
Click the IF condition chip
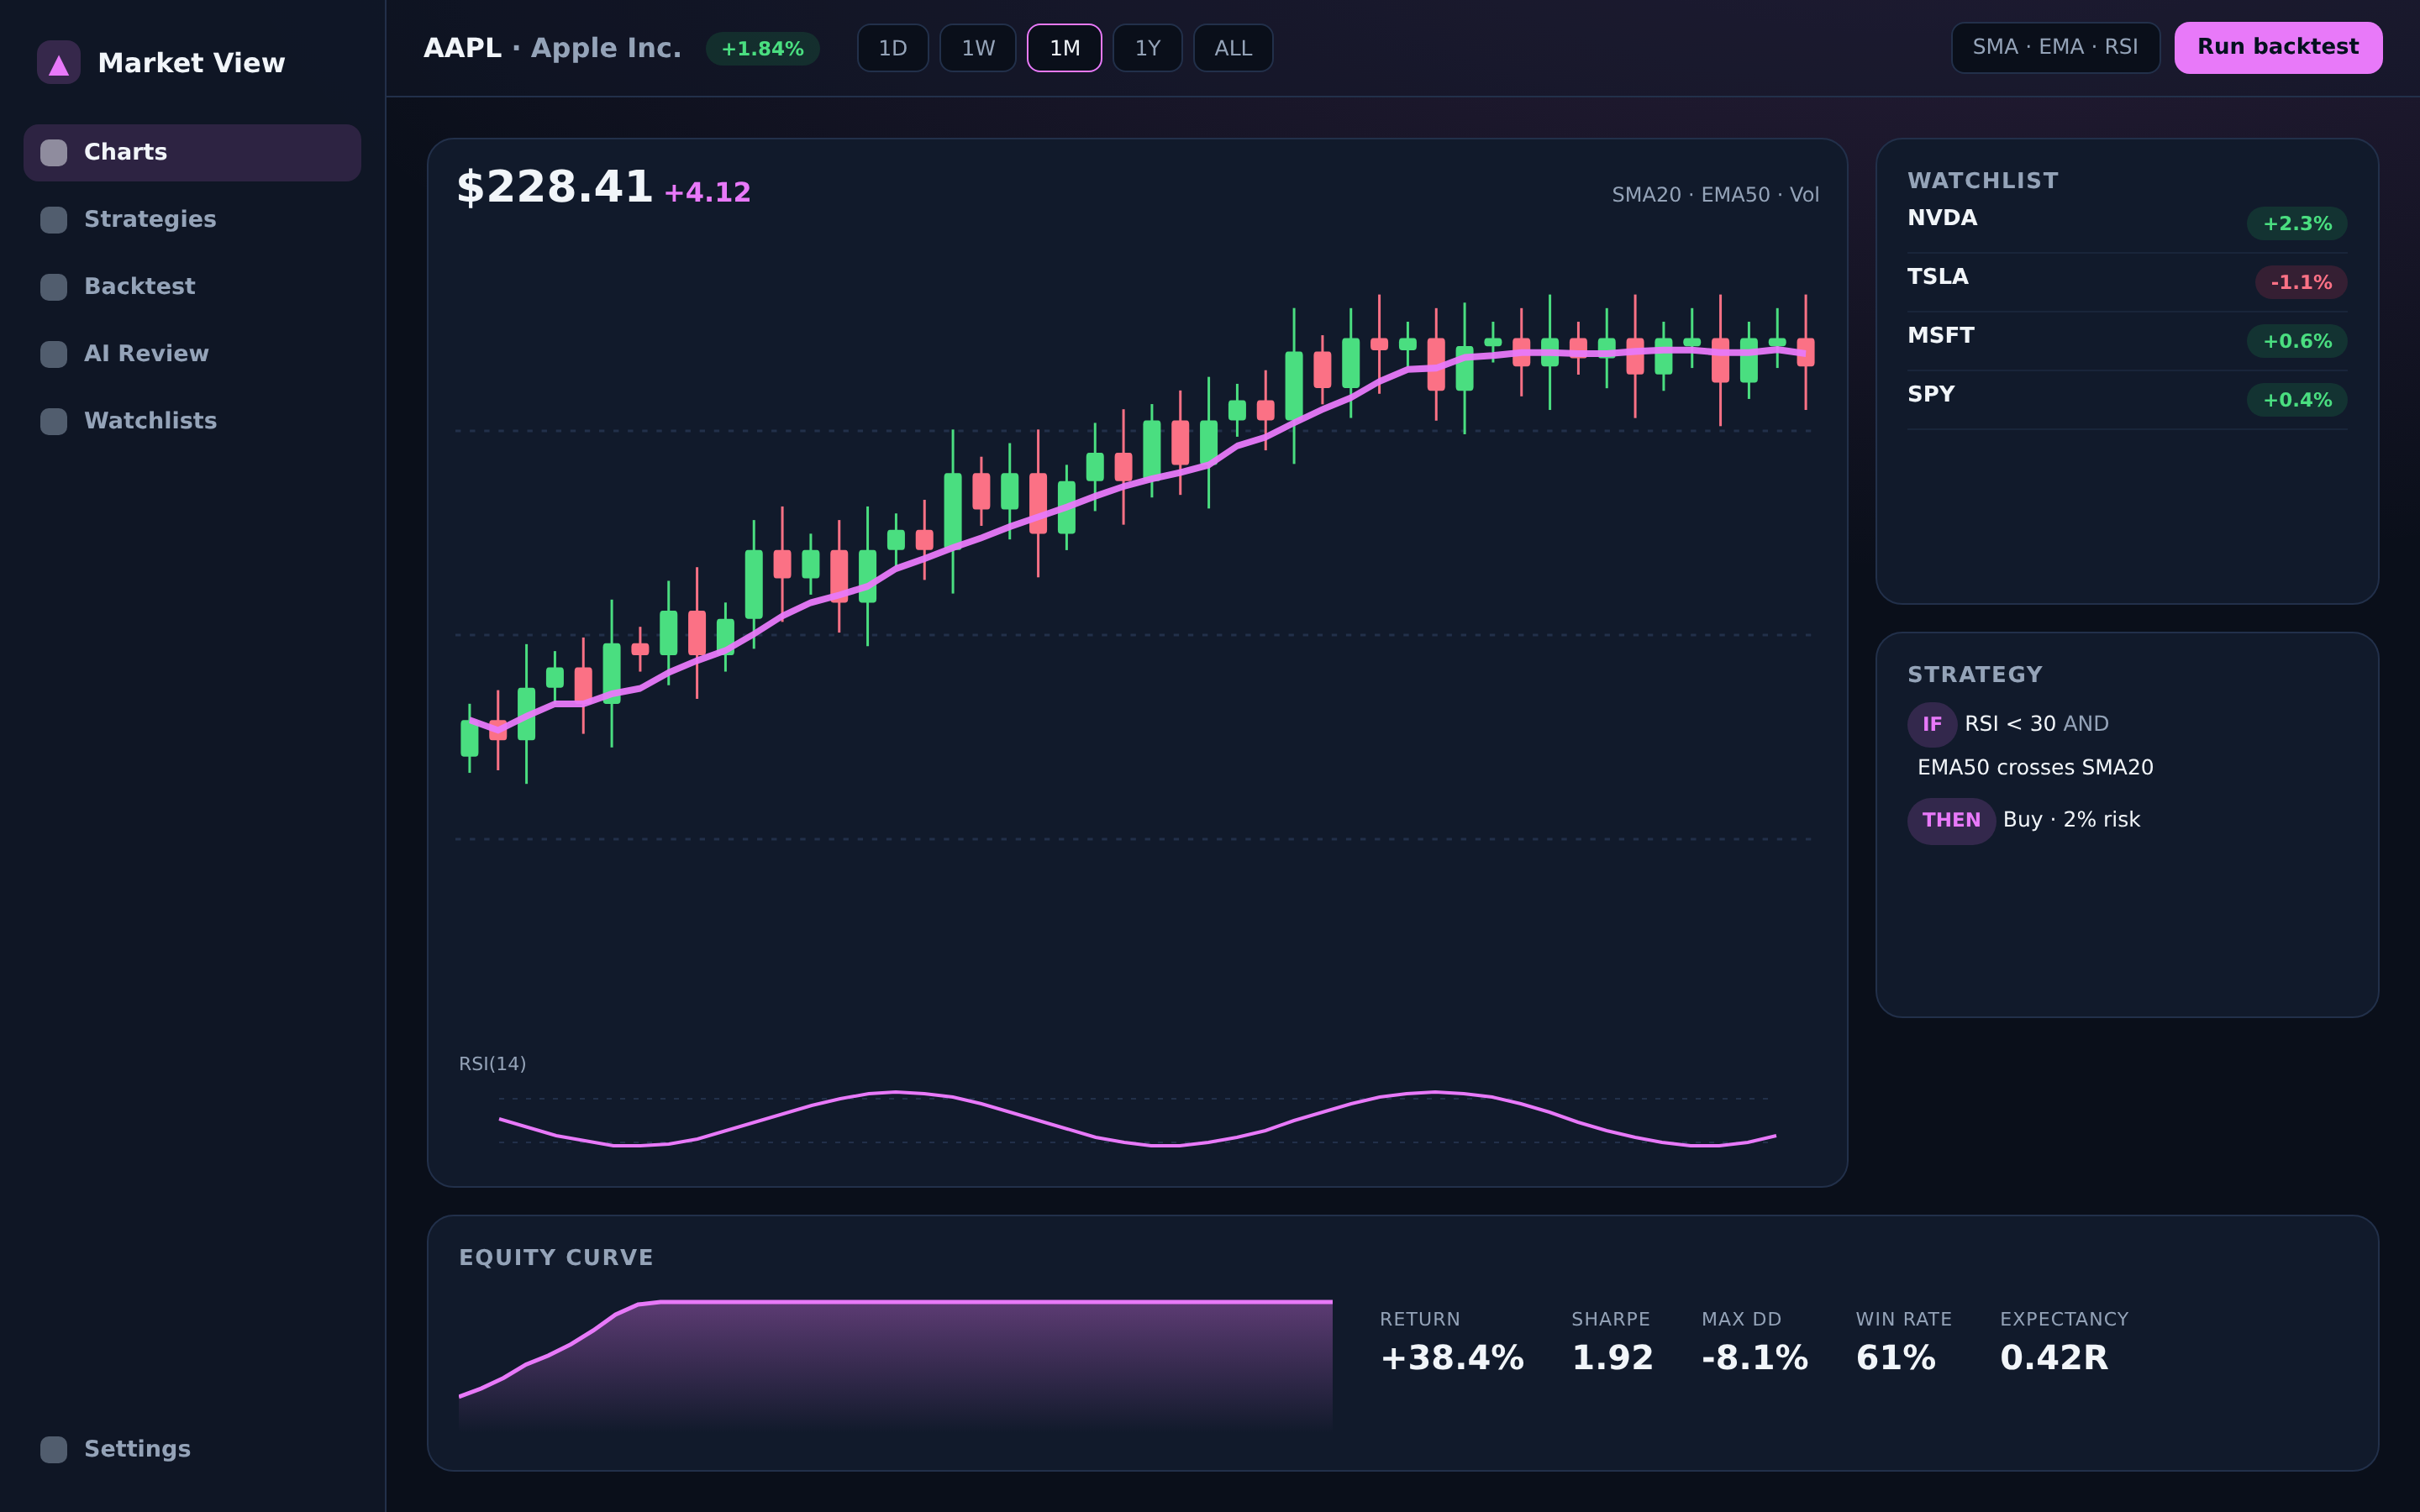point(1932,725)
